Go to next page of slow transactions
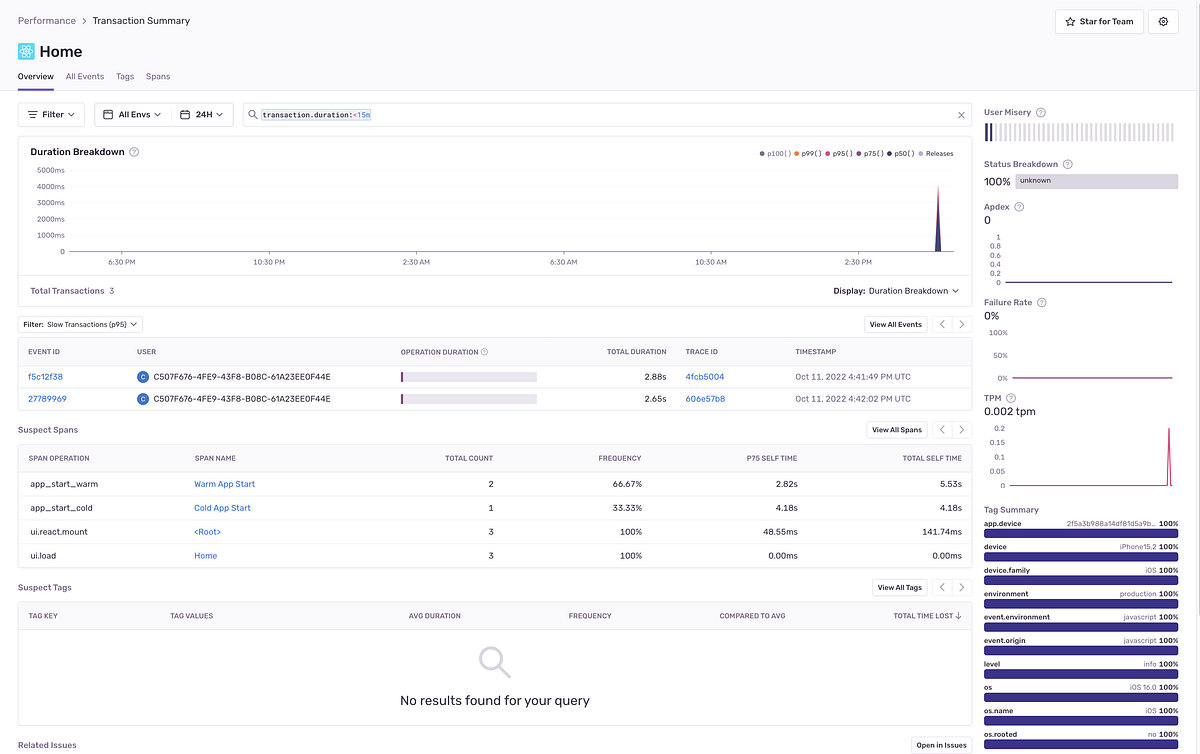Viewport: 1200px width, 754px height. tap(961, 324)
